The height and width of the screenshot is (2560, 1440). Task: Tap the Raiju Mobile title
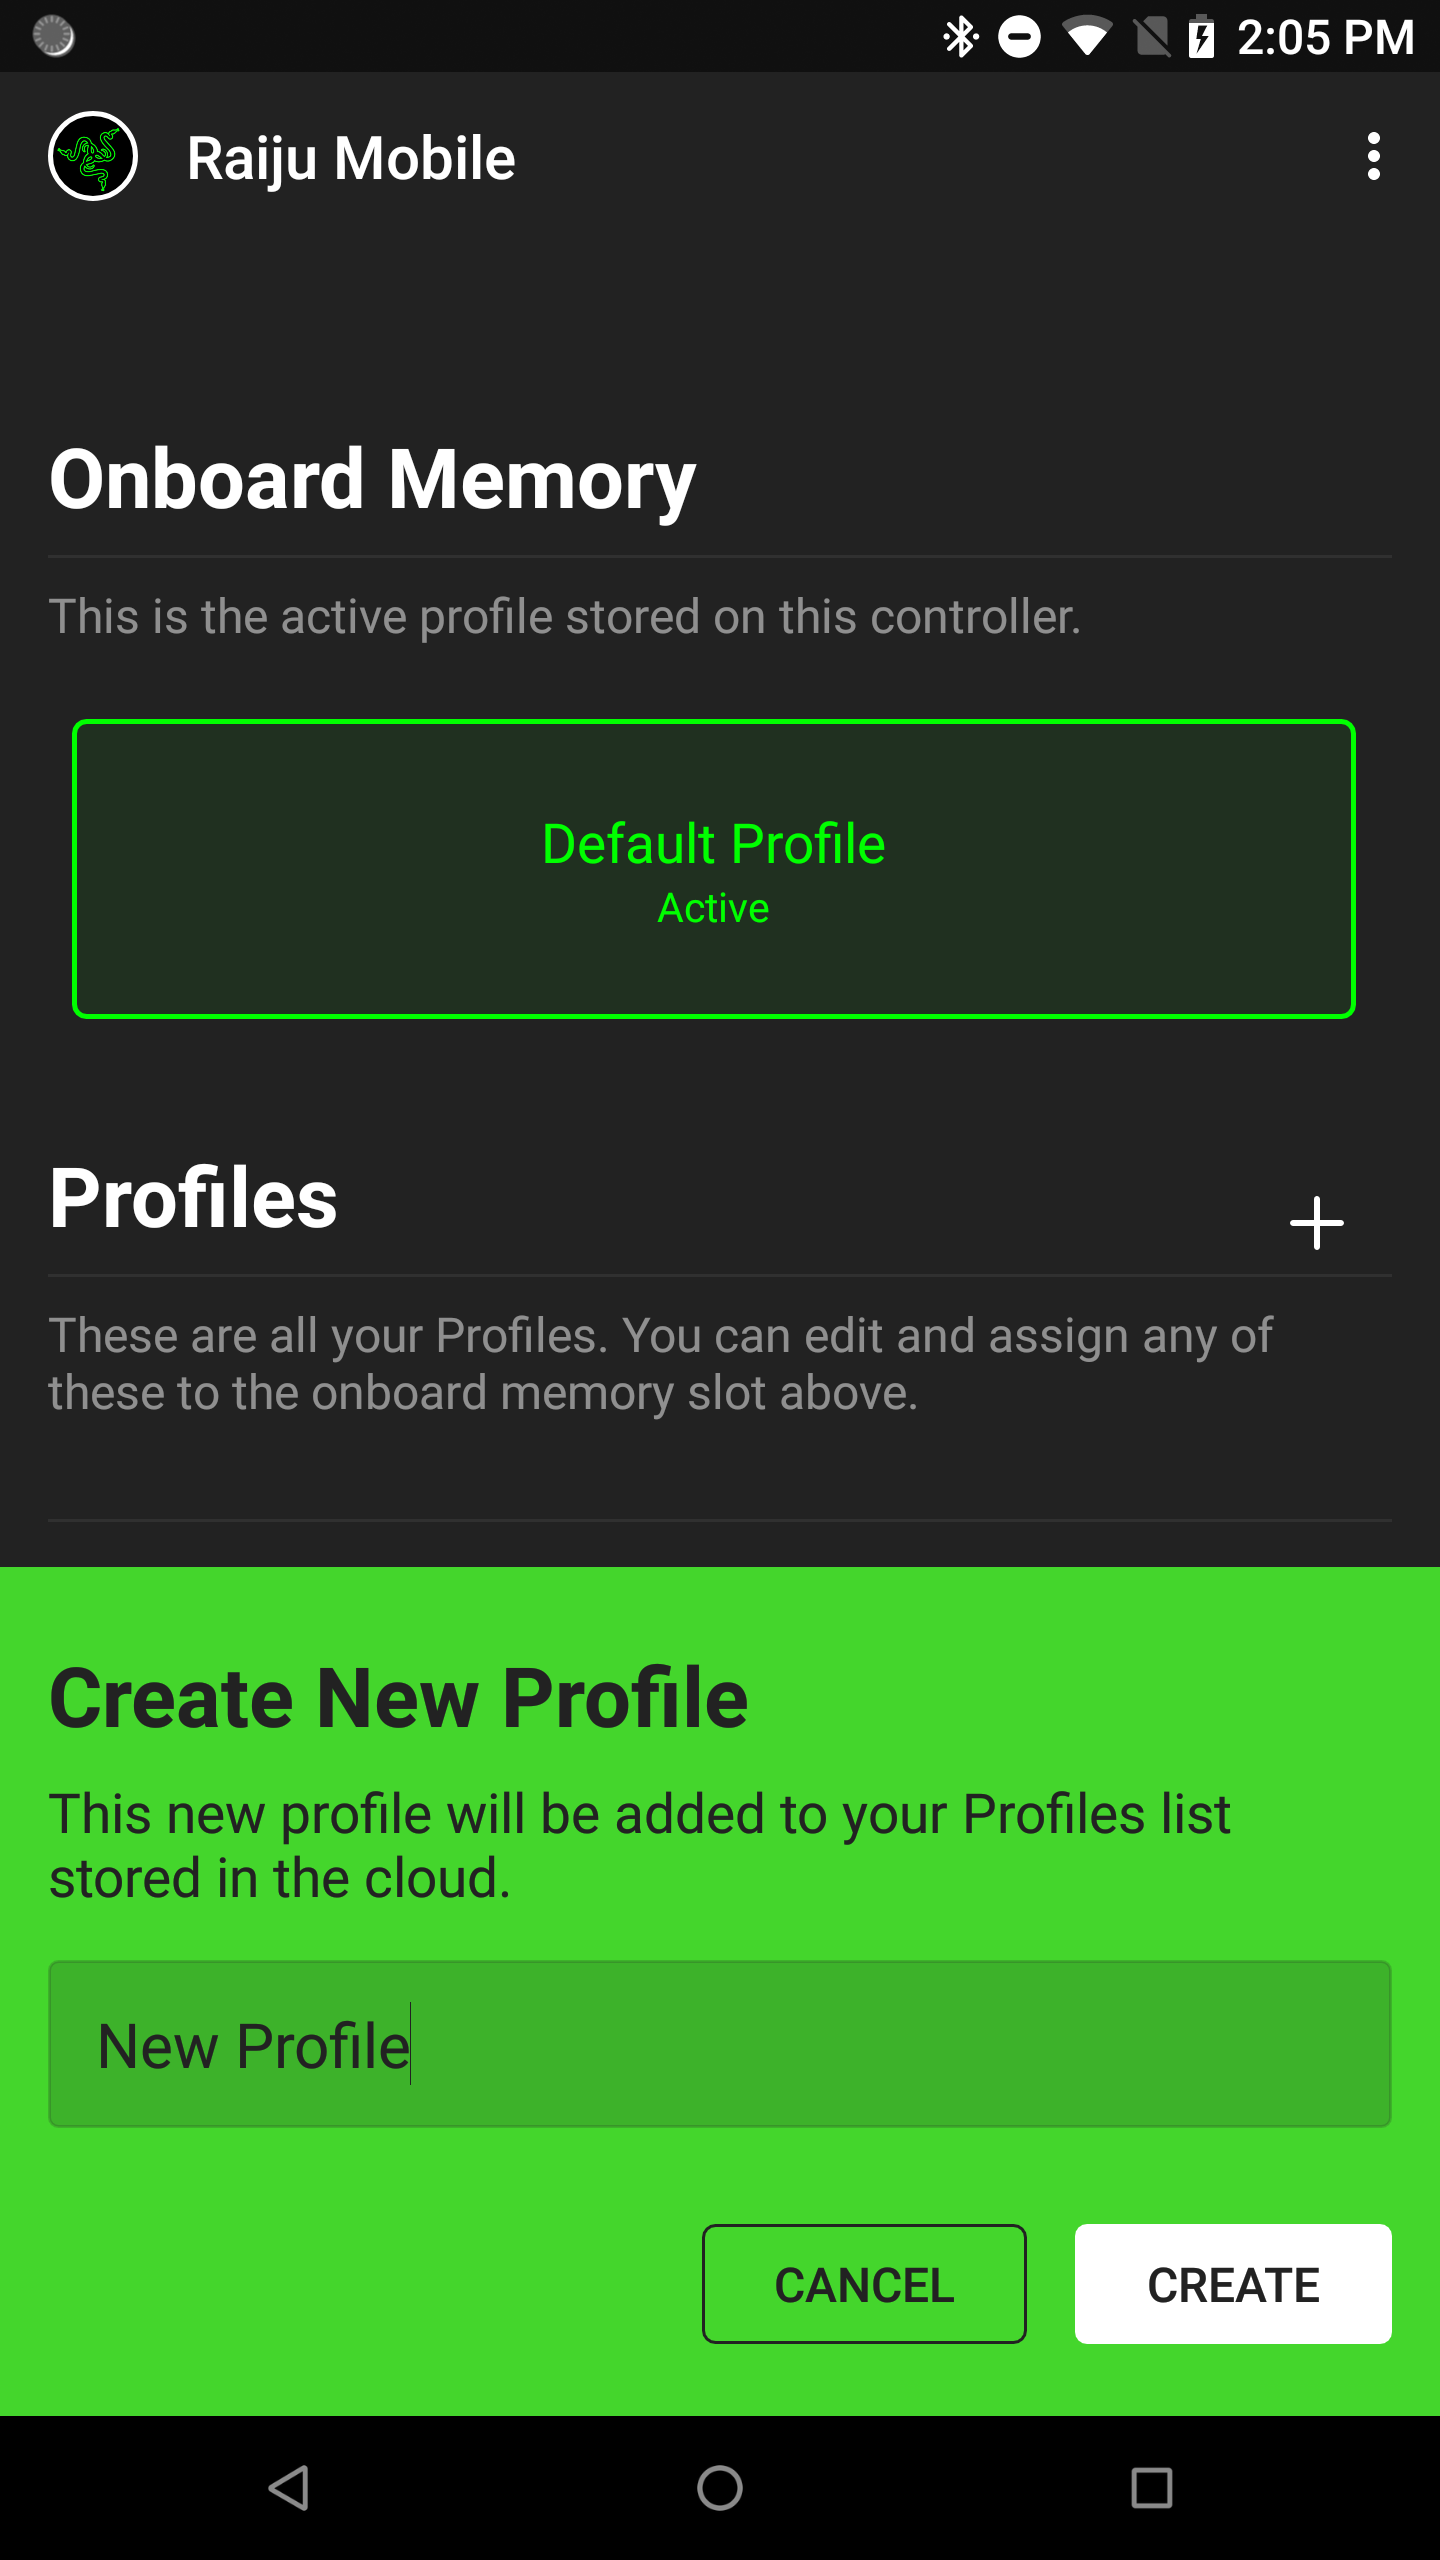point(351,158)
